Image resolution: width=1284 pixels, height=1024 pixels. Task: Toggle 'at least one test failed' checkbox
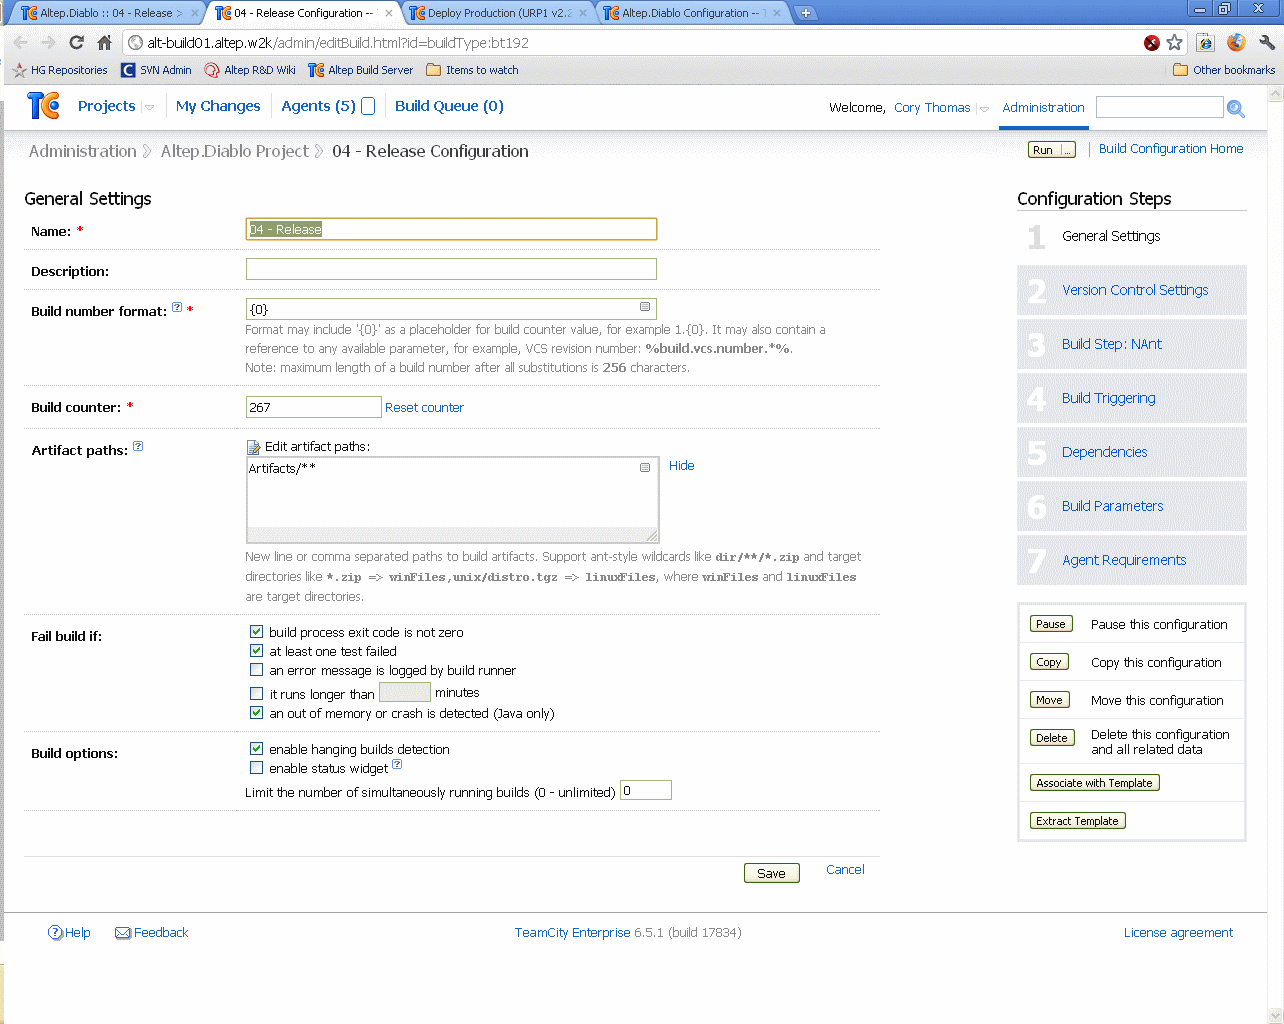tap(256, 651)
